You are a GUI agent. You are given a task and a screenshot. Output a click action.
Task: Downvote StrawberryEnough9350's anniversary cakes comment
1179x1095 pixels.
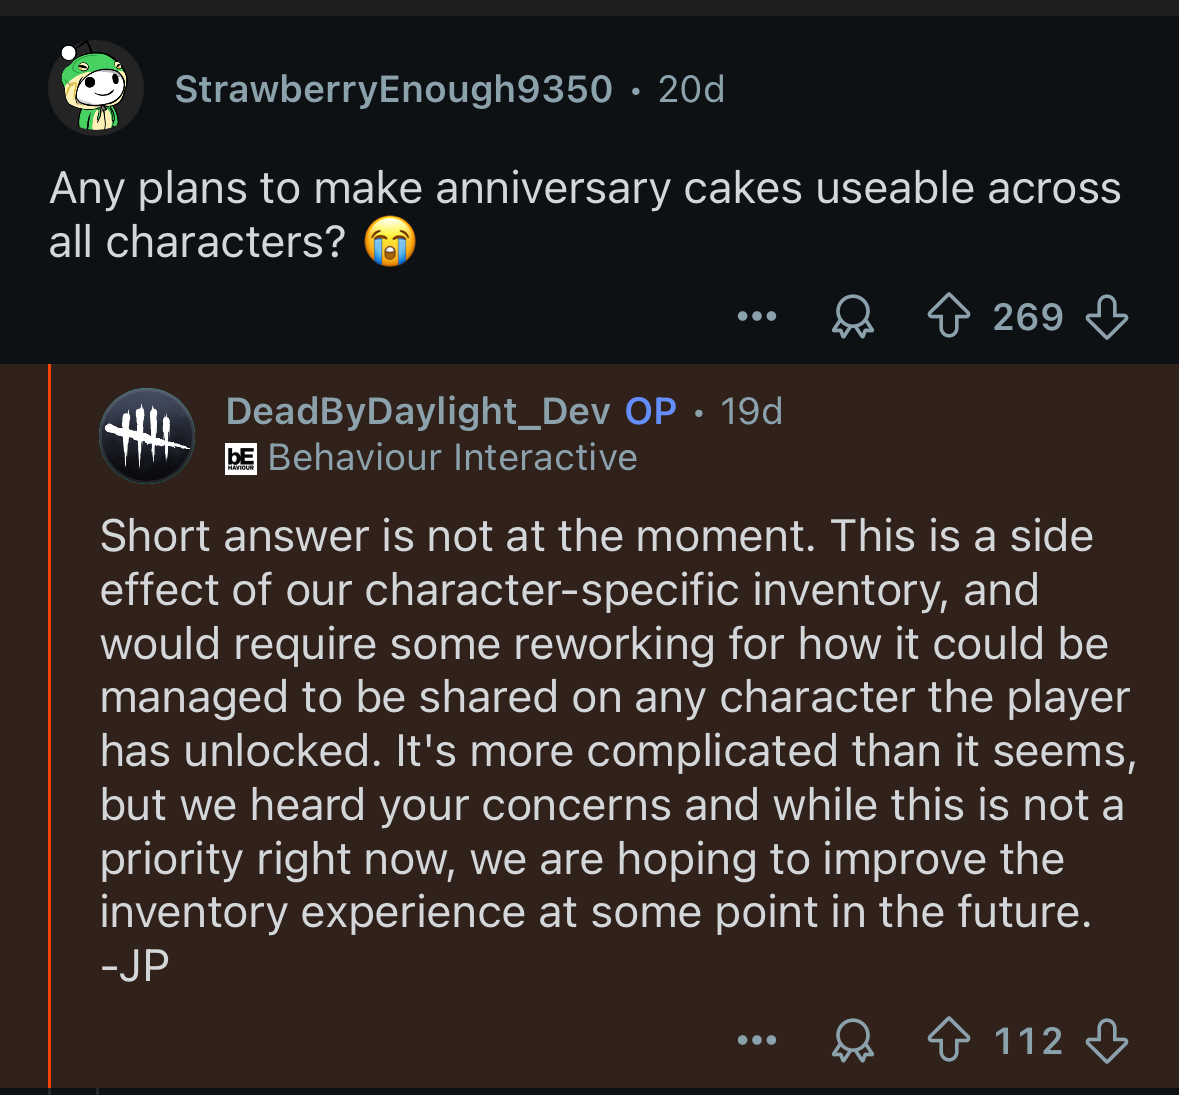(x=1106, y=318)
